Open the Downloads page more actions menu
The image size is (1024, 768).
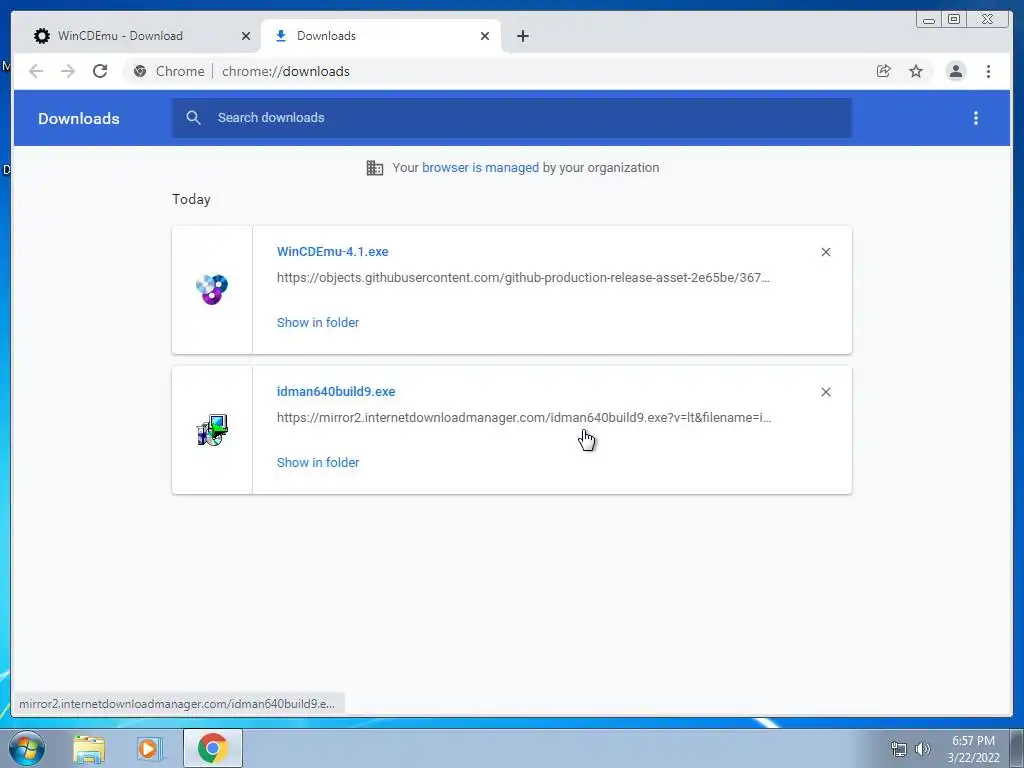(x=976, y=118)
